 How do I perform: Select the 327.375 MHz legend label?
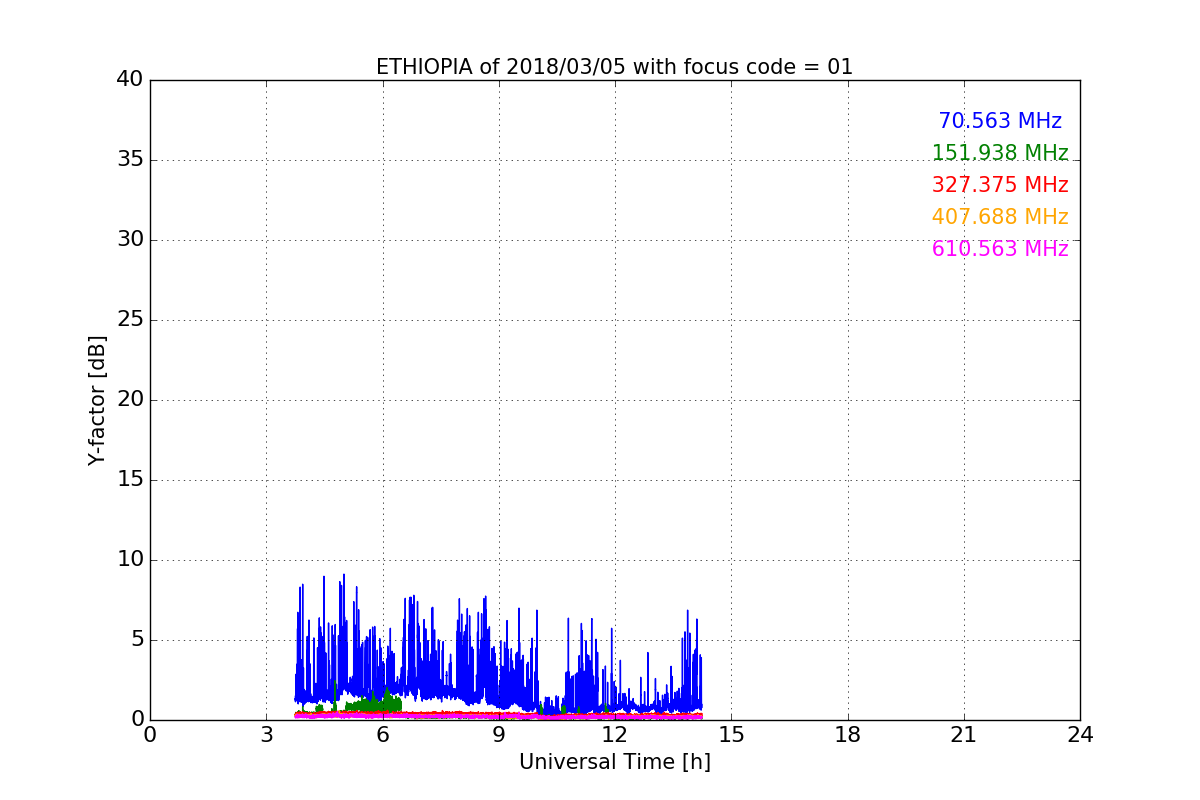pos(1000,185)
